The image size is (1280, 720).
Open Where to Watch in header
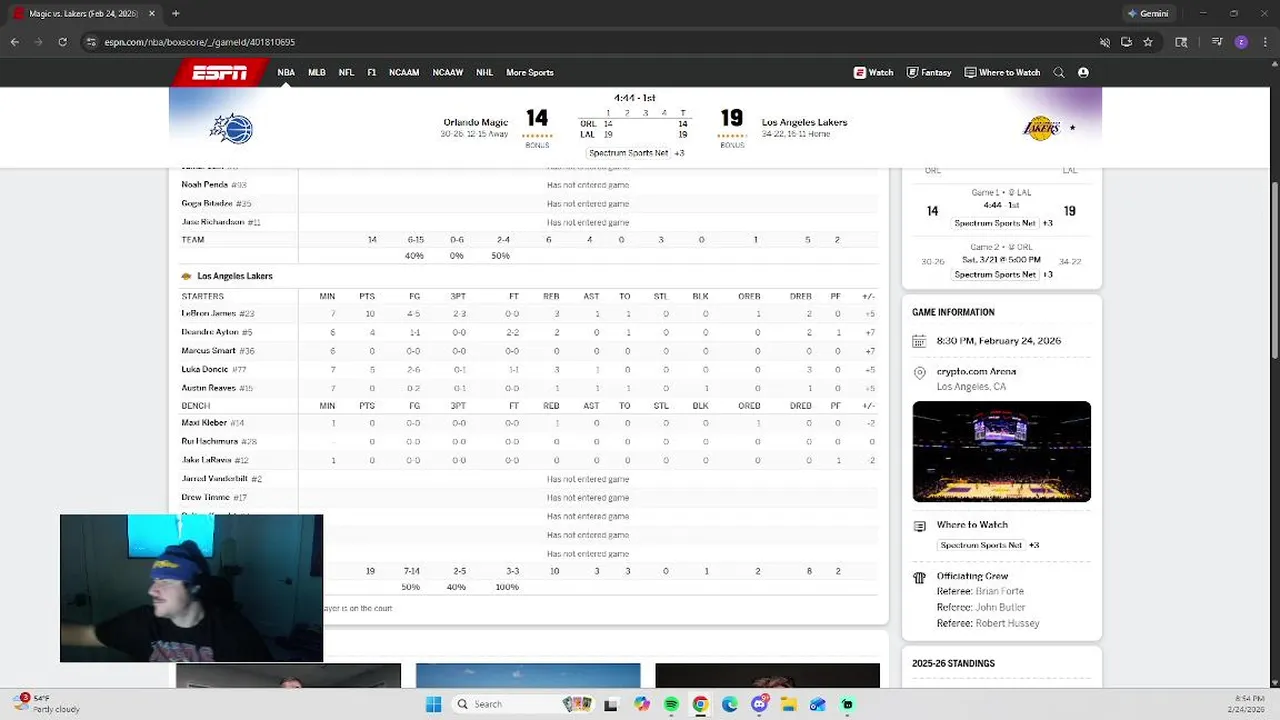(1002, 72)
